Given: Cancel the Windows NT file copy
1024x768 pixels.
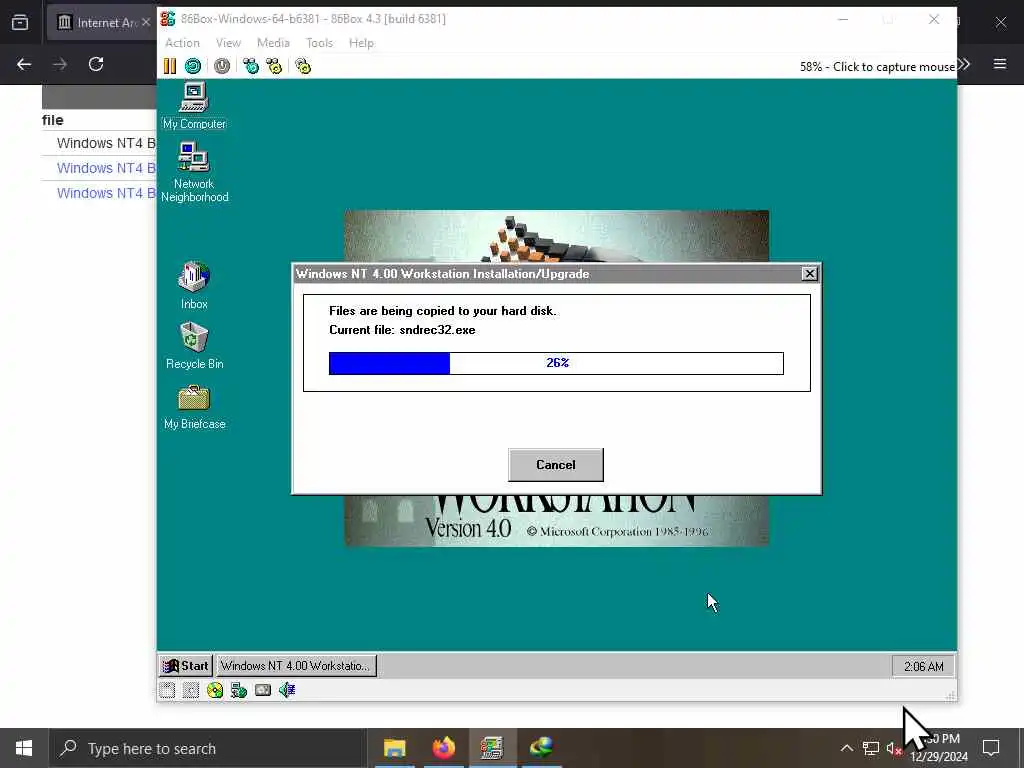Looking at the screenshot, I should click(556, 465).
